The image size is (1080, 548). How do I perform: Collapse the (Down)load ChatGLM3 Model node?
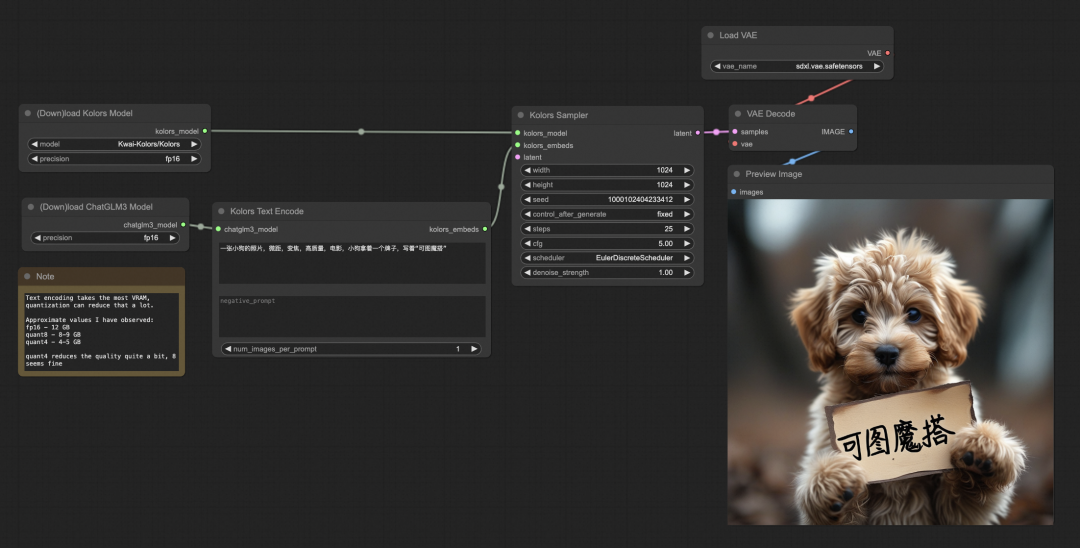[30, 207]
